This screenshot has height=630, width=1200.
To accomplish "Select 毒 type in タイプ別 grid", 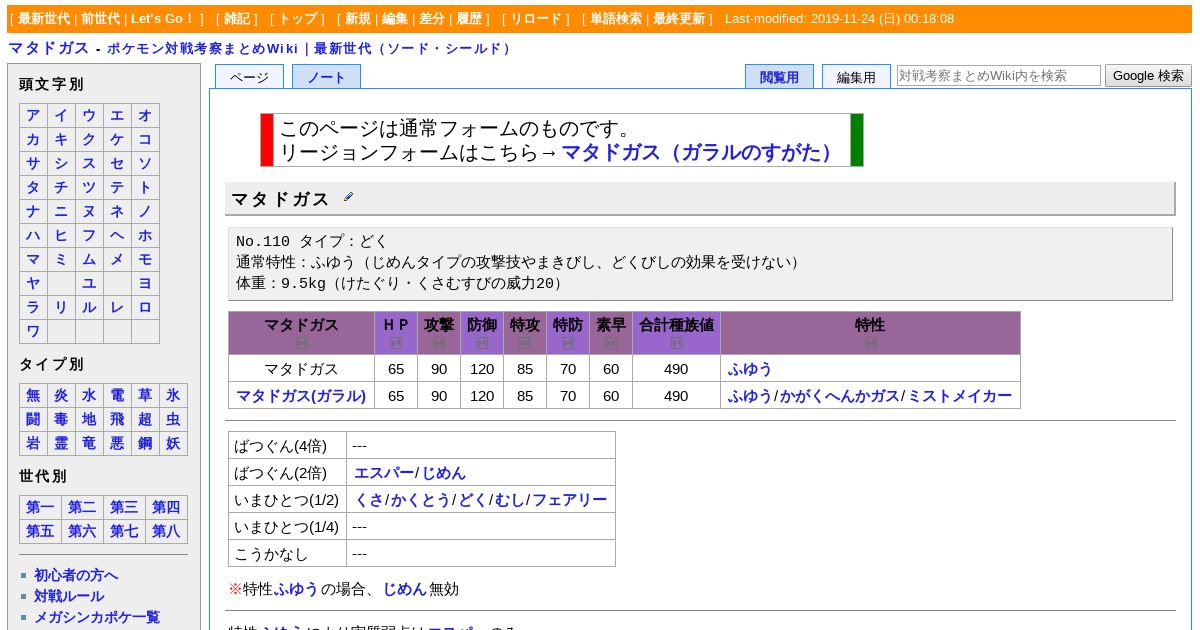I will click(x=61, y=420).
